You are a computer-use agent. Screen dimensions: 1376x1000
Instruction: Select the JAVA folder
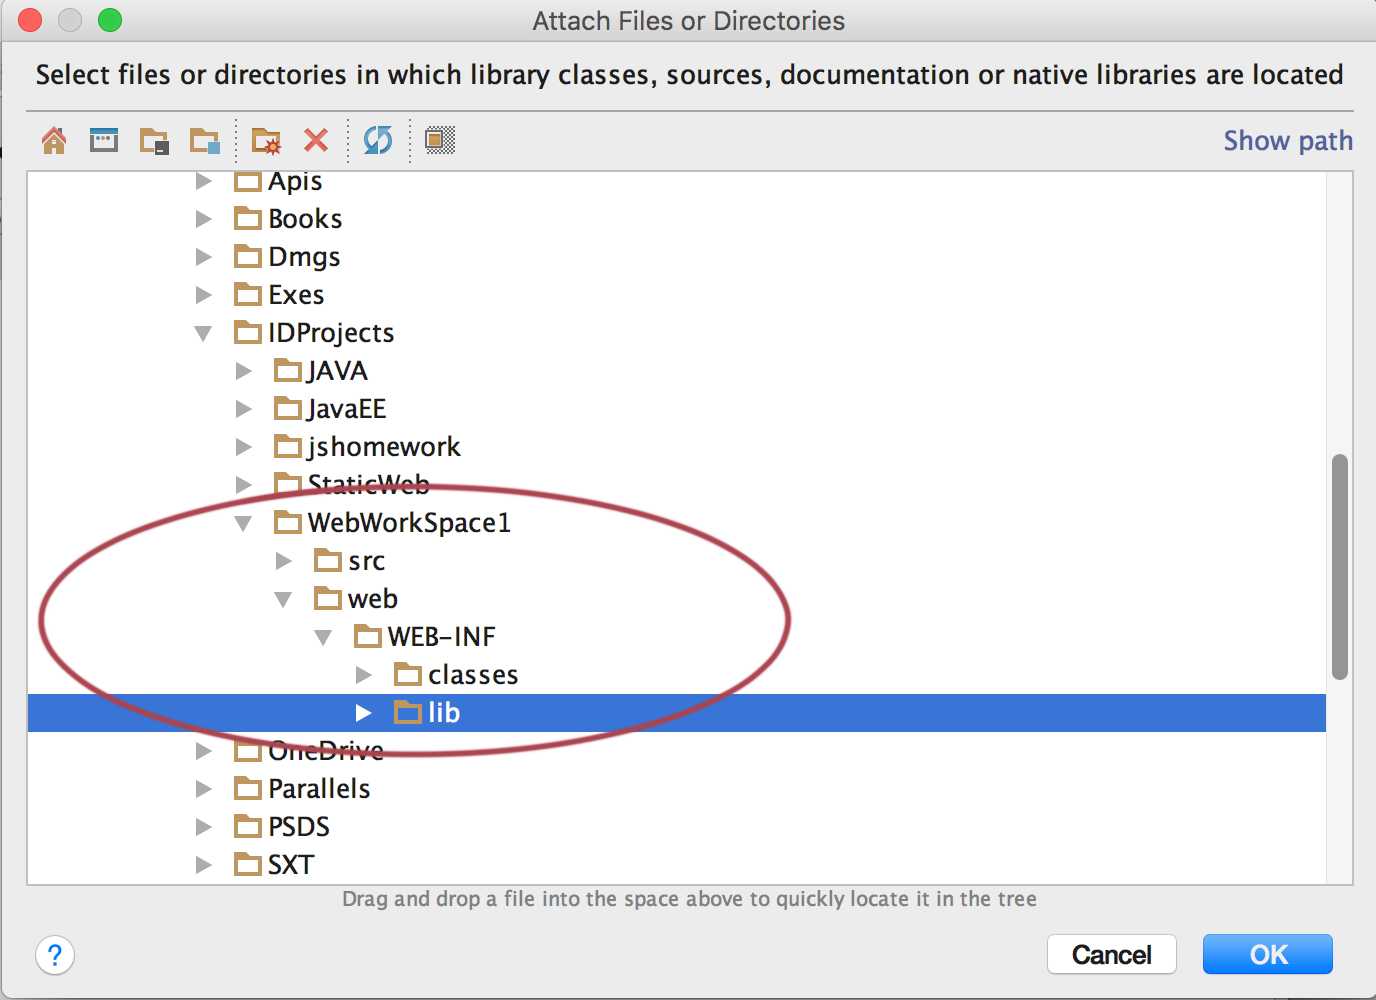click(x=321, y=371)
